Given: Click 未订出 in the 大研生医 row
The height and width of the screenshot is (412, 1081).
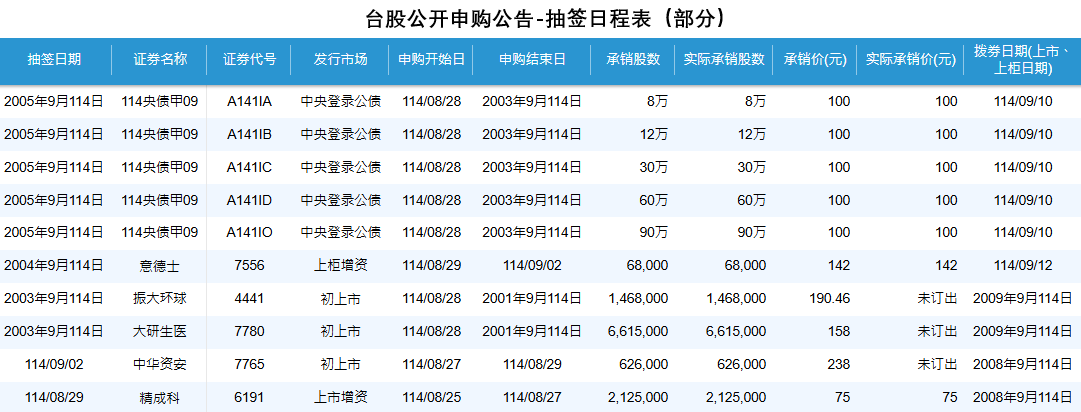Looking at the screenshot, I should coord(937,332).
